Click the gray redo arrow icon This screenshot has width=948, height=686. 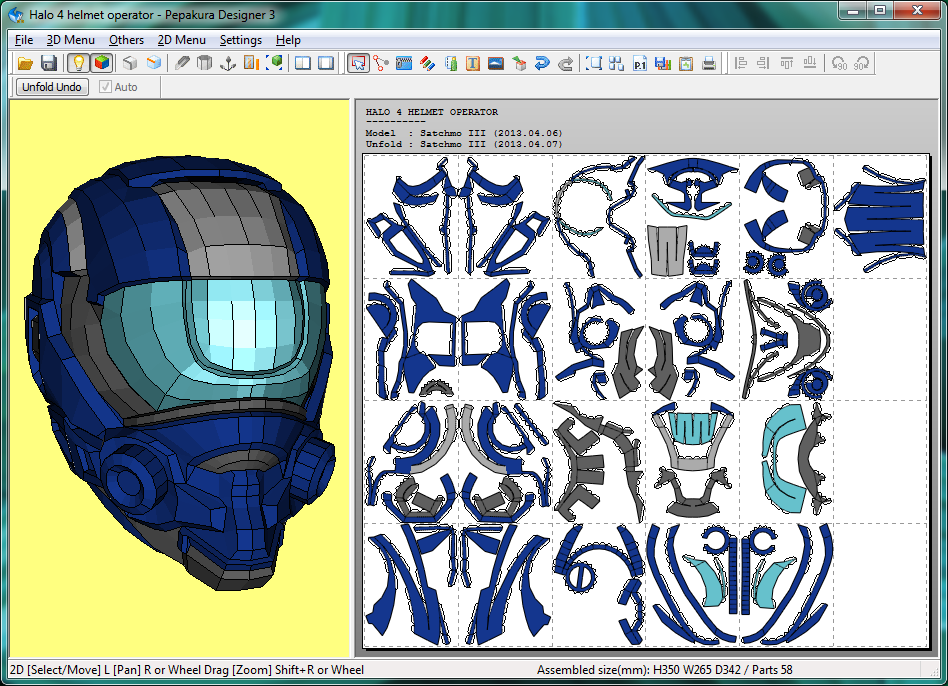[x=565, y=63]
